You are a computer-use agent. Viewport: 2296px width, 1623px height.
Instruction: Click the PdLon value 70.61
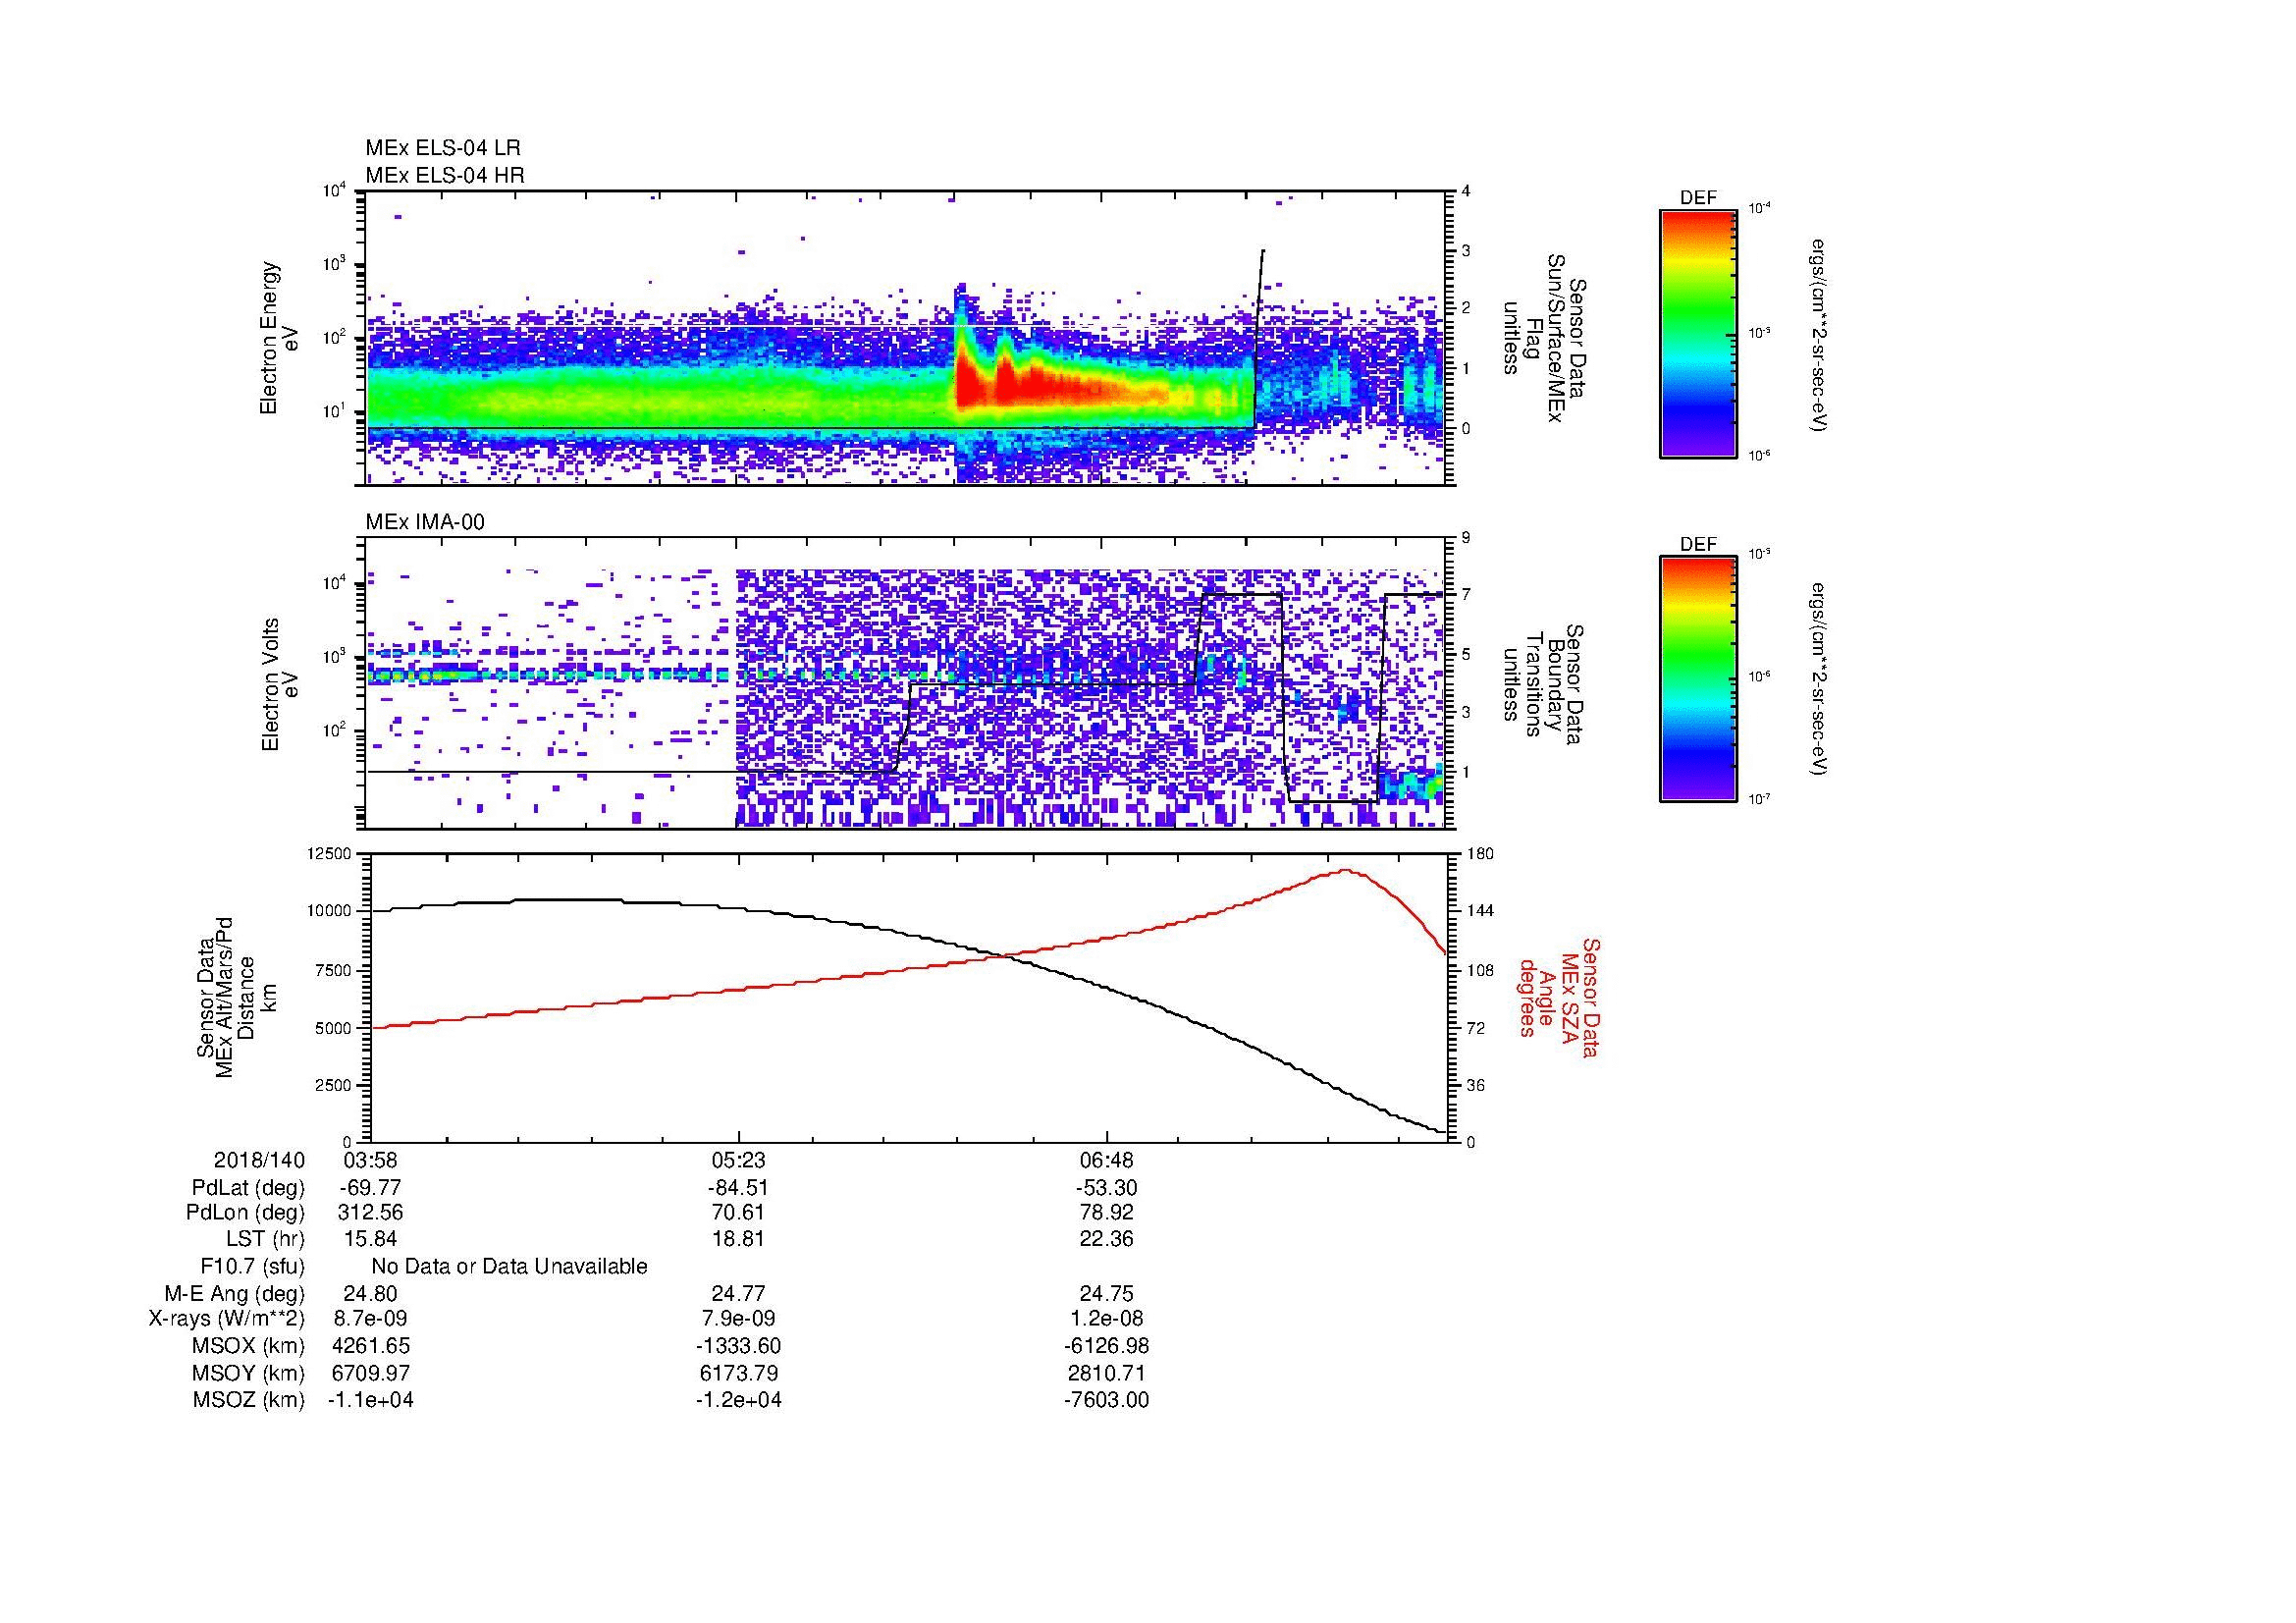(739, 1213)
